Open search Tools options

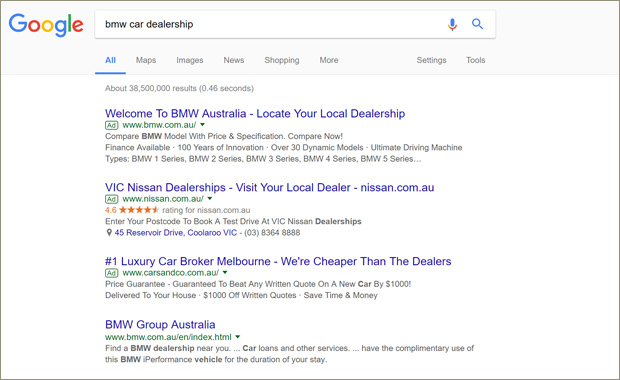pos(476,60)
